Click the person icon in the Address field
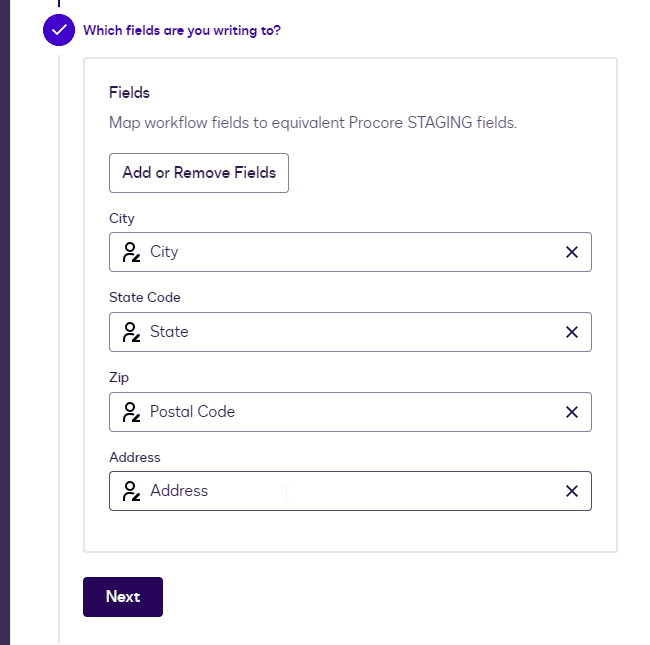The height and width of the screenshot is (645, 650). [130, 491]
